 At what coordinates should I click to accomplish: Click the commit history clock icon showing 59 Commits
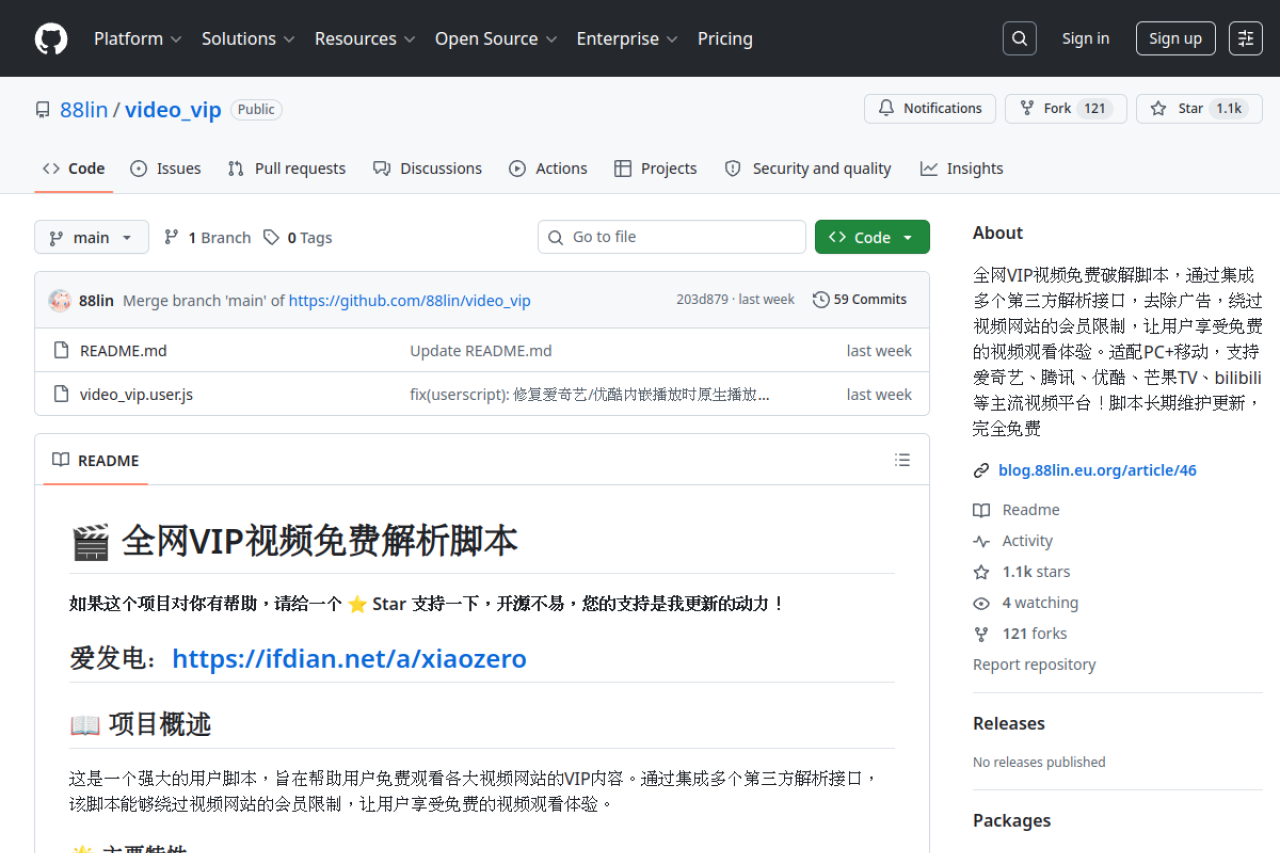click(821, 299)
